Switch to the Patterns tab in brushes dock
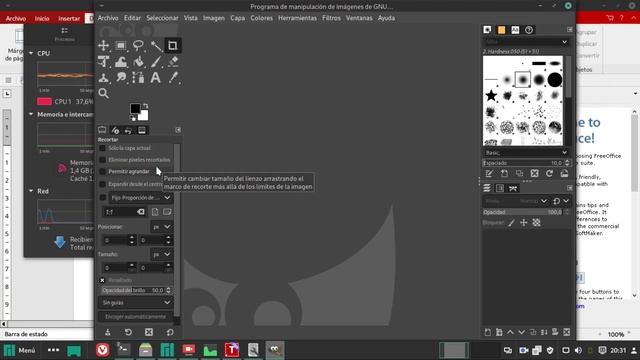Screen dimensions: 640x360 point(501,30)
